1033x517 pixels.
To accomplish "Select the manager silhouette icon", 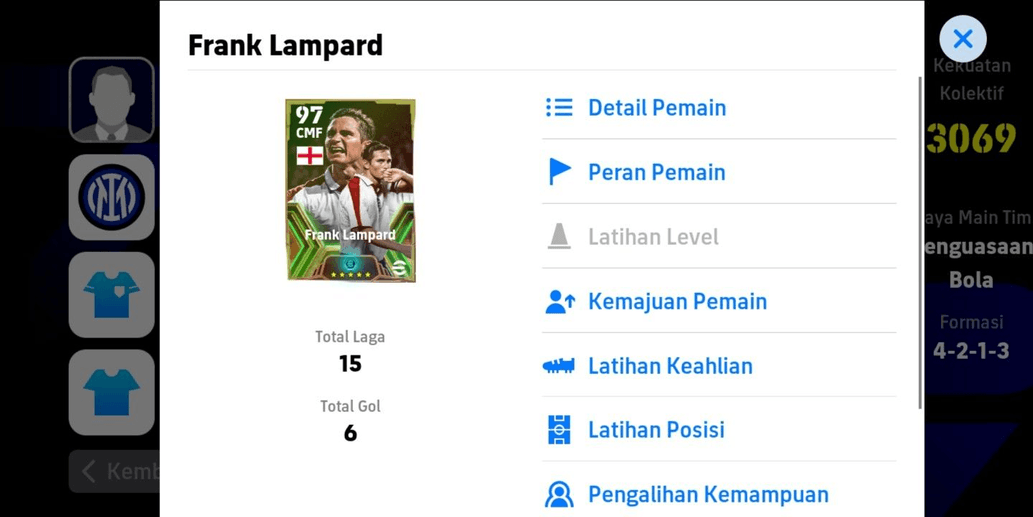I will [112, 100].
